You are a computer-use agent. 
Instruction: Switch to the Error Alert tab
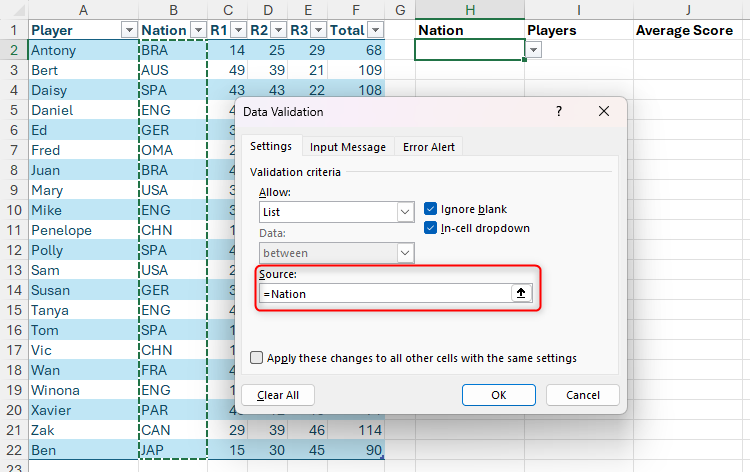tap(428, 147)
